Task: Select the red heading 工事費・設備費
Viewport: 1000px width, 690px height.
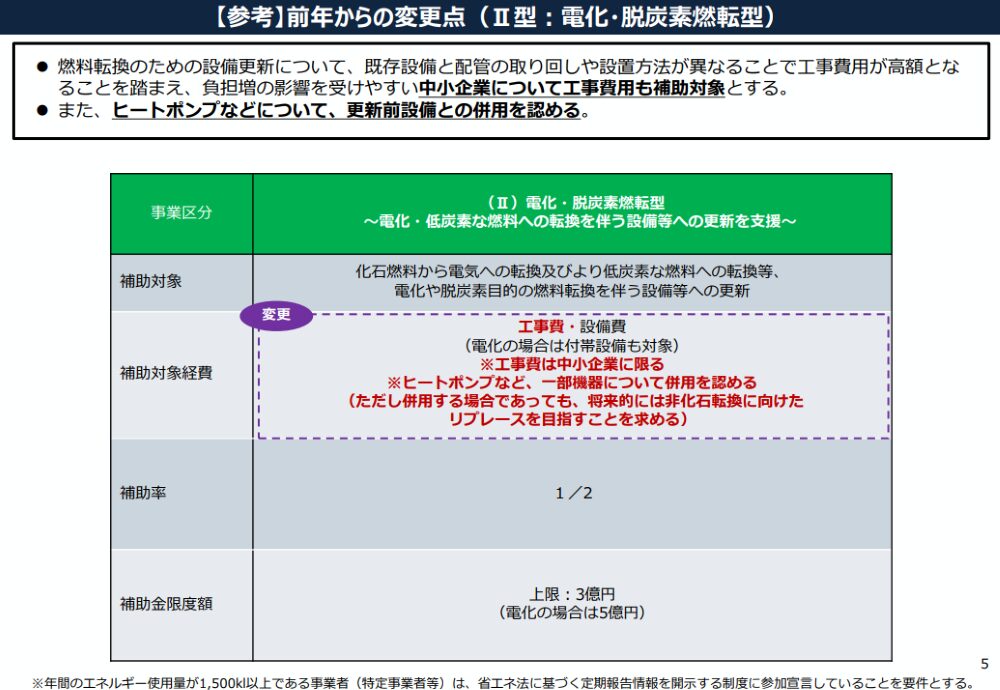Action: point(572,327)
